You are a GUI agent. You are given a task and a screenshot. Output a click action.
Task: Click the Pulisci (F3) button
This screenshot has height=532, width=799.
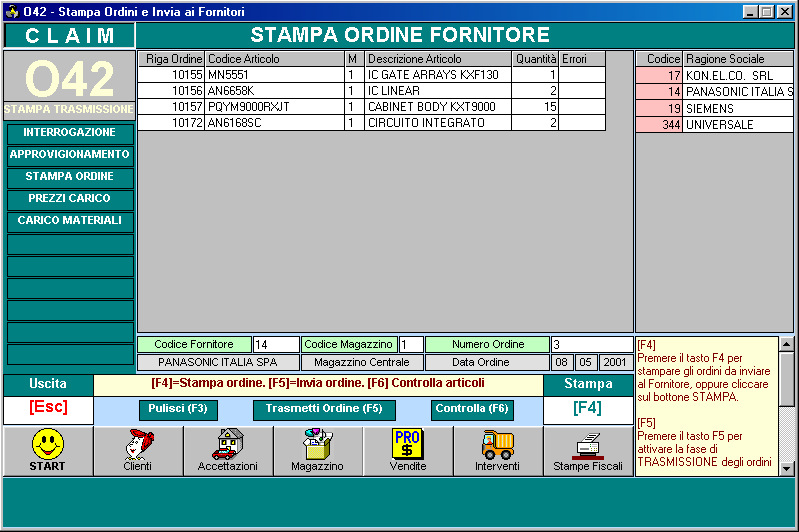(178, 410)
